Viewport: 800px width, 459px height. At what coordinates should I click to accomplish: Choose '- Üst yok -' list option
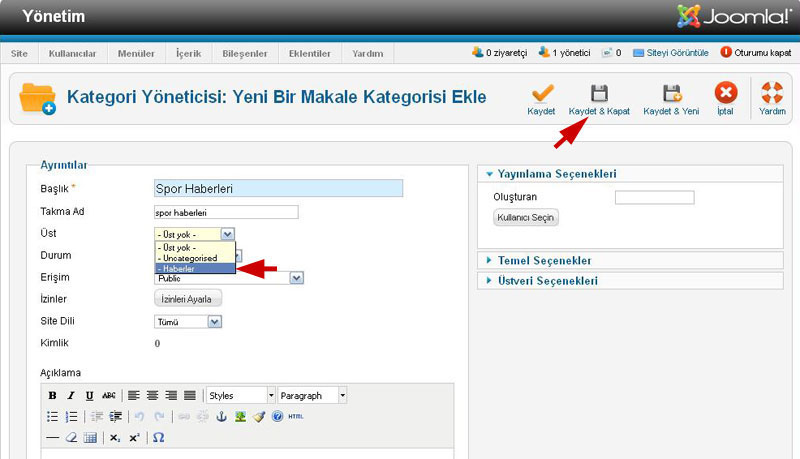tap(195, 248)
